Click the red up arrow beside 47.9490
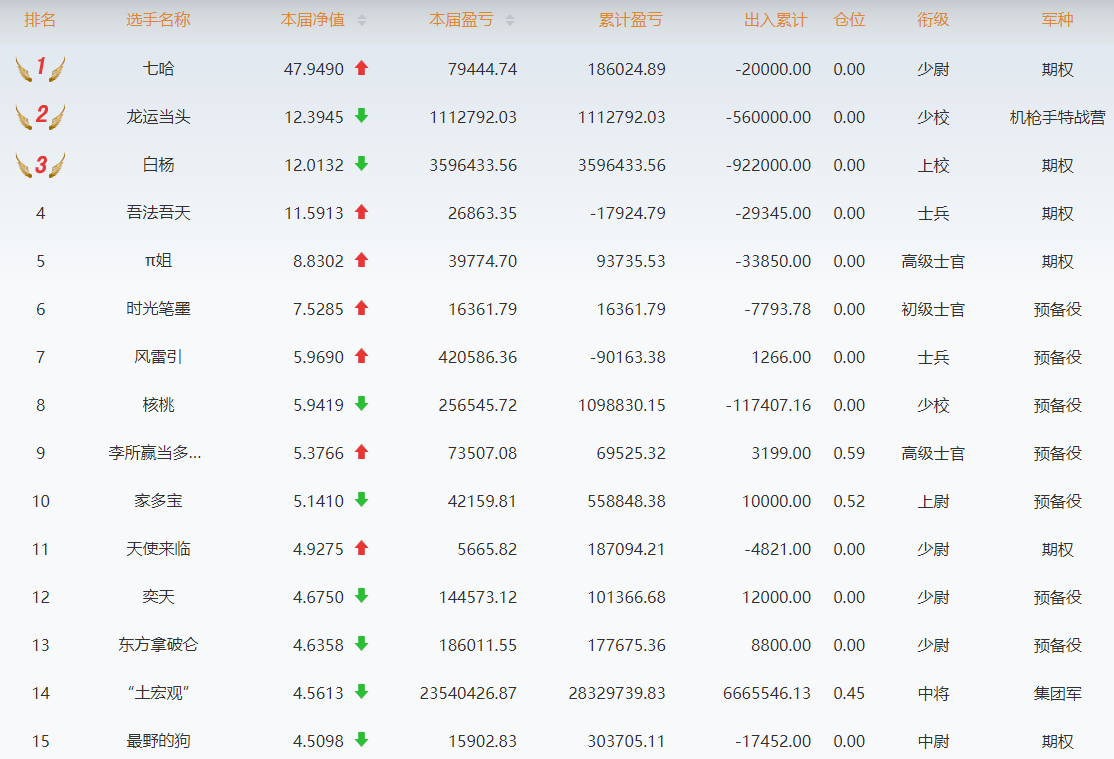 [x=362, y=68]
